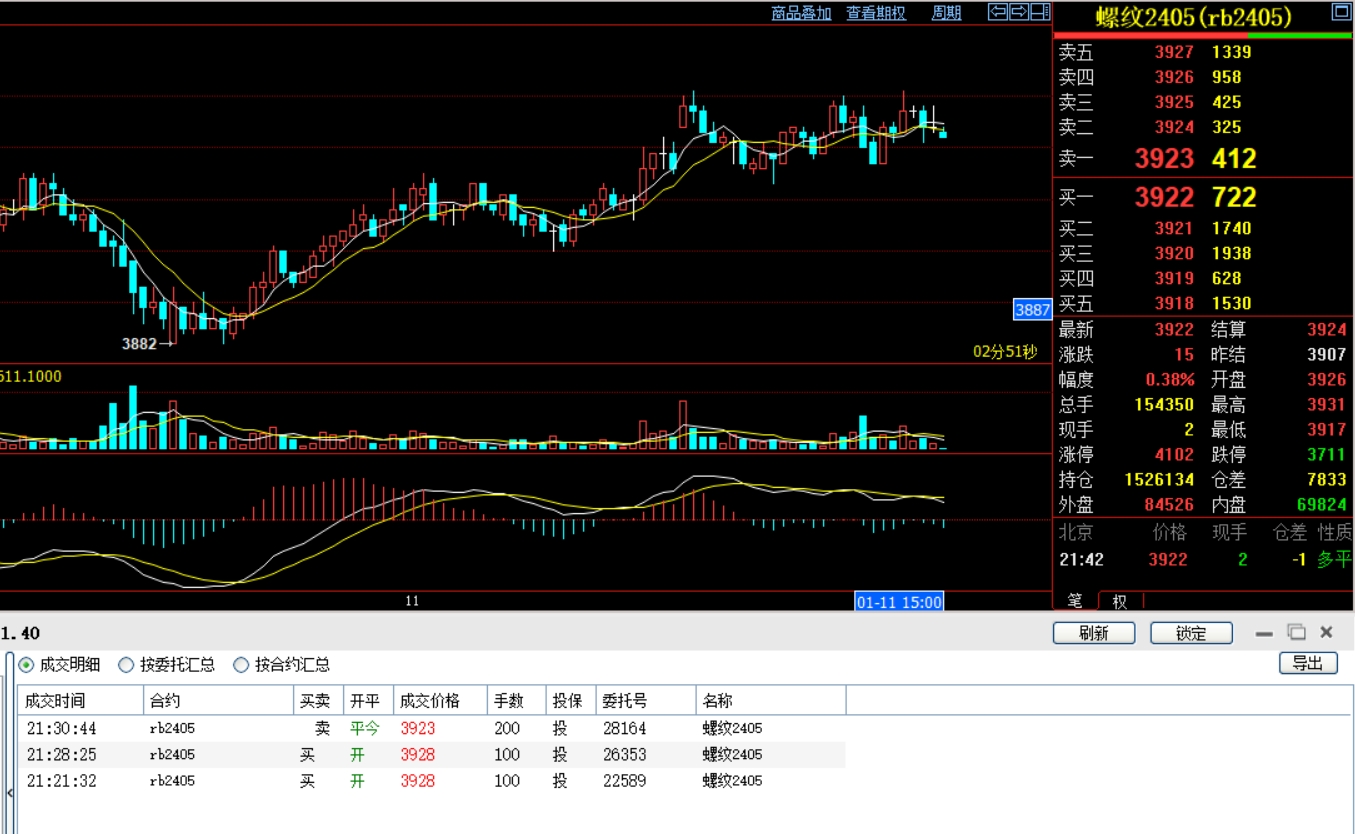Image resolution: width=1355 pixels, height=834 pixels.
Task: Close the trade detail panel
Action: [x=1327, y=632]
